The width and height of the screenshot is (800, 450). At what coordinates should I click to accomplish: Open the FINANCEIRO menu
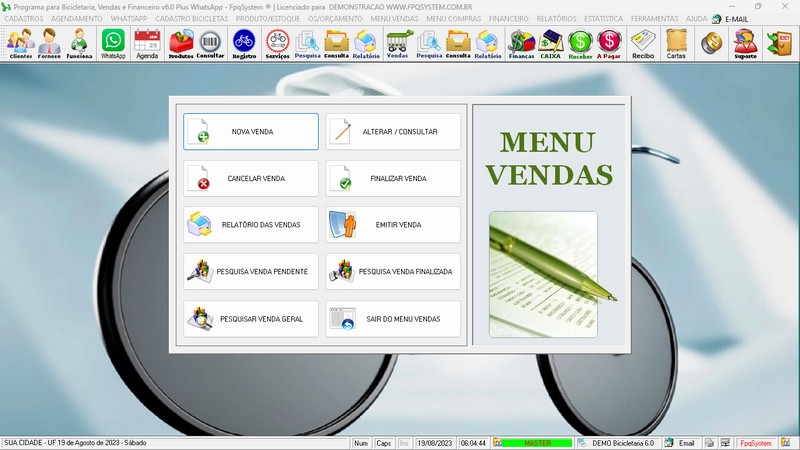pos(509,18)
